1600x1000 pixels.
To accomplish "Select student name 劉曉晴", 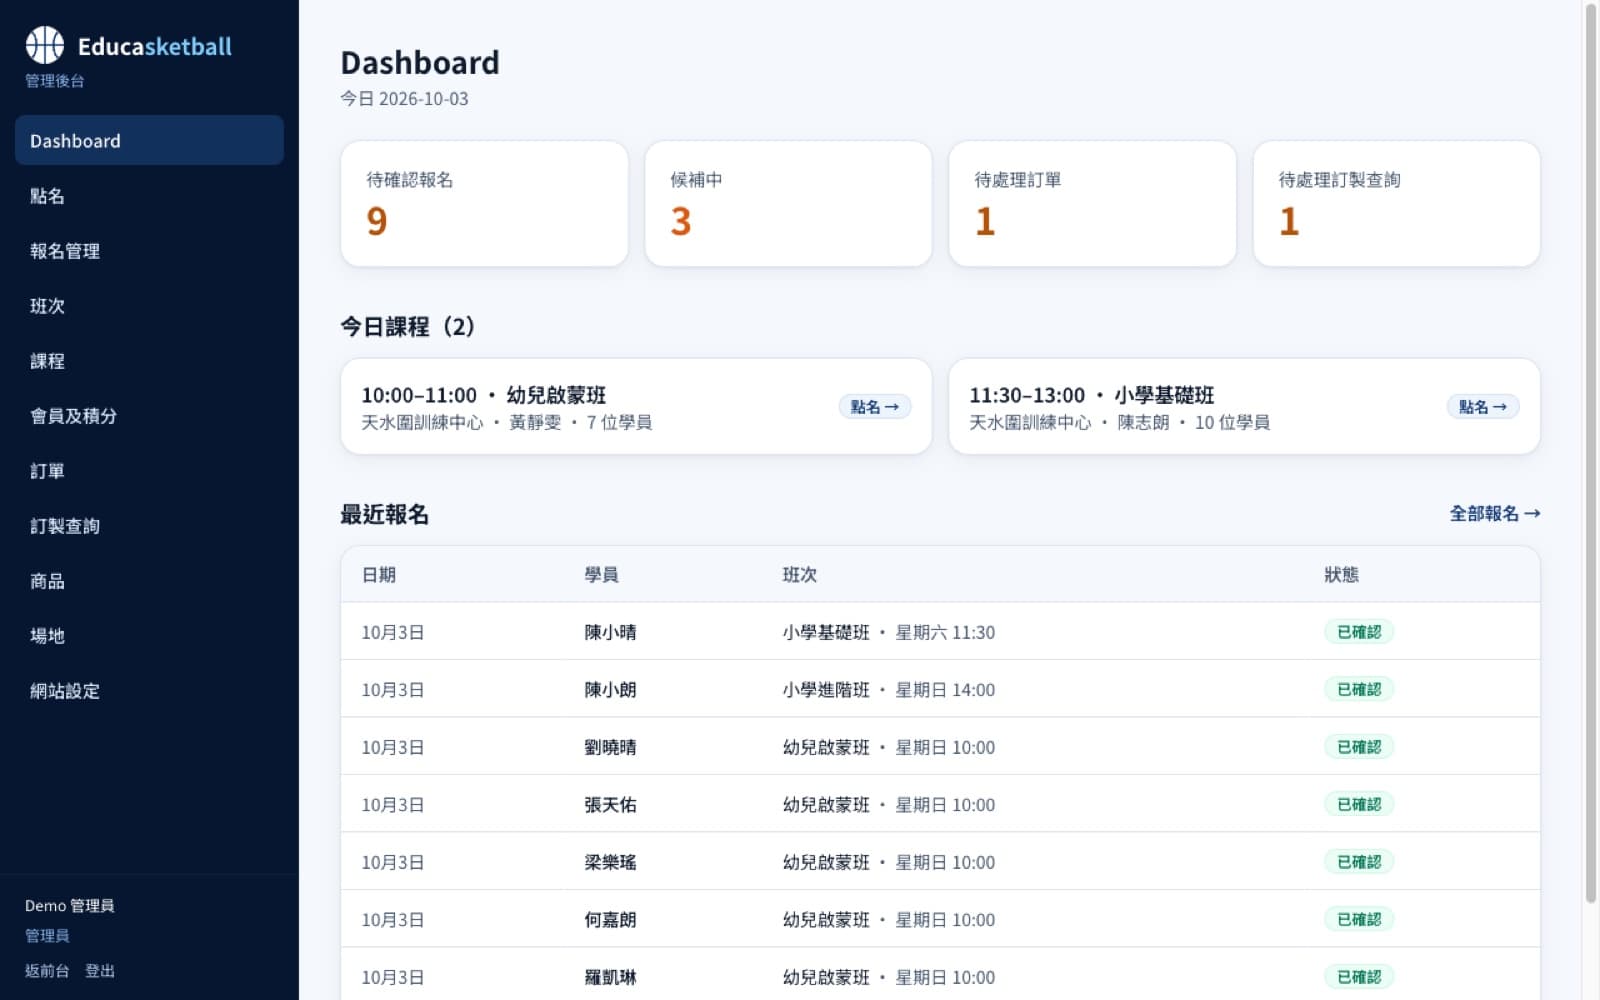I will (x=610, y=747).
